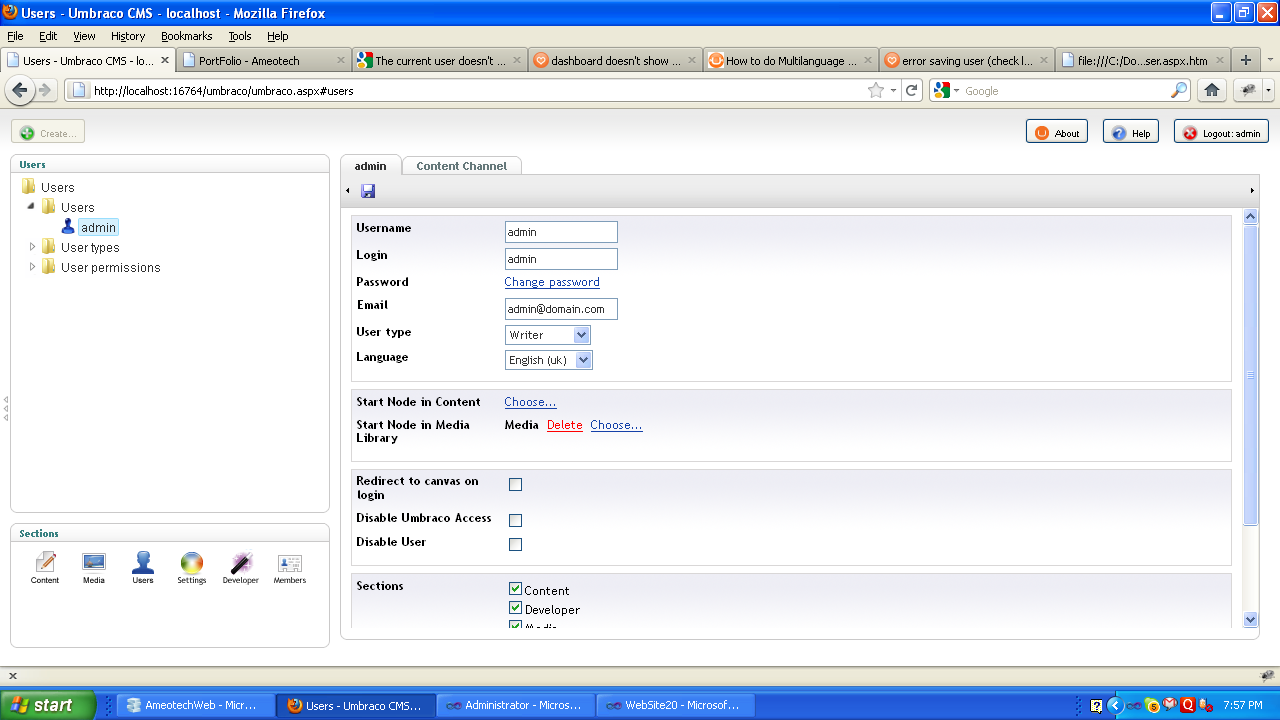1280x720 pixels.
Task: Bookmark this page with the star icon
Action: 877,90
